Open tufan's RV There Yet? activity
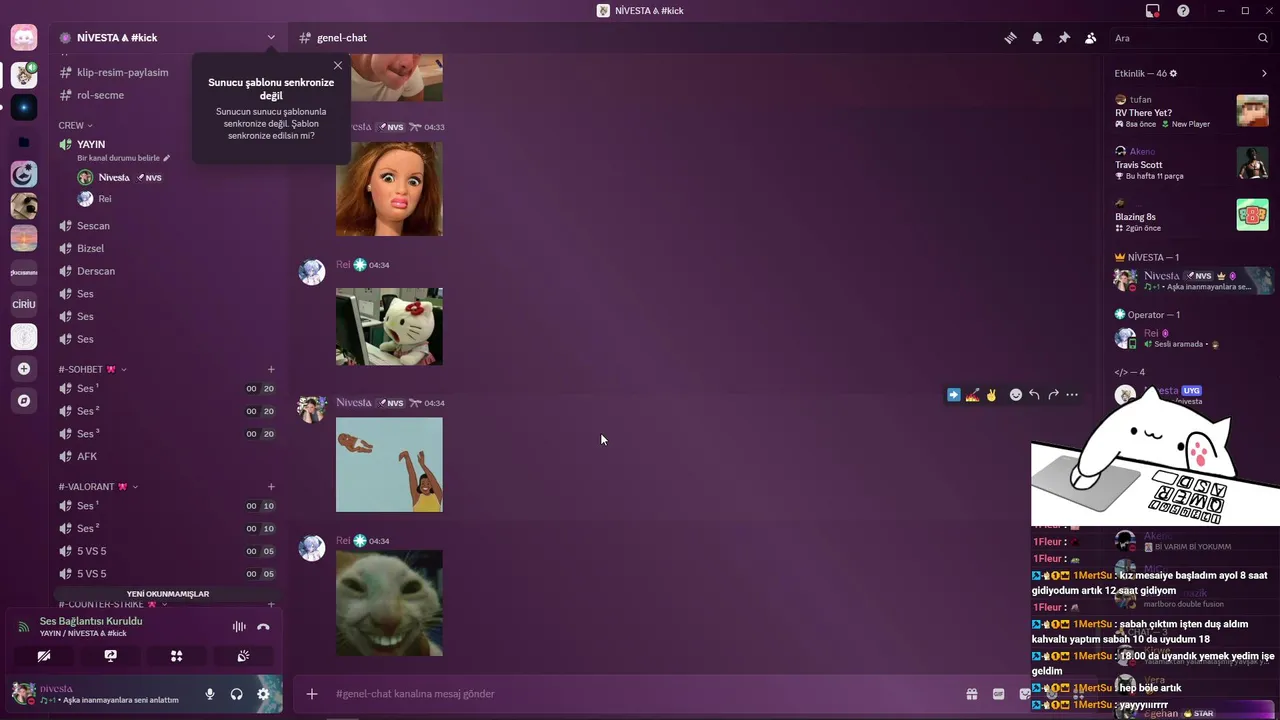The width and height of the screenshot is (1280, 720). pos(1191,111)
